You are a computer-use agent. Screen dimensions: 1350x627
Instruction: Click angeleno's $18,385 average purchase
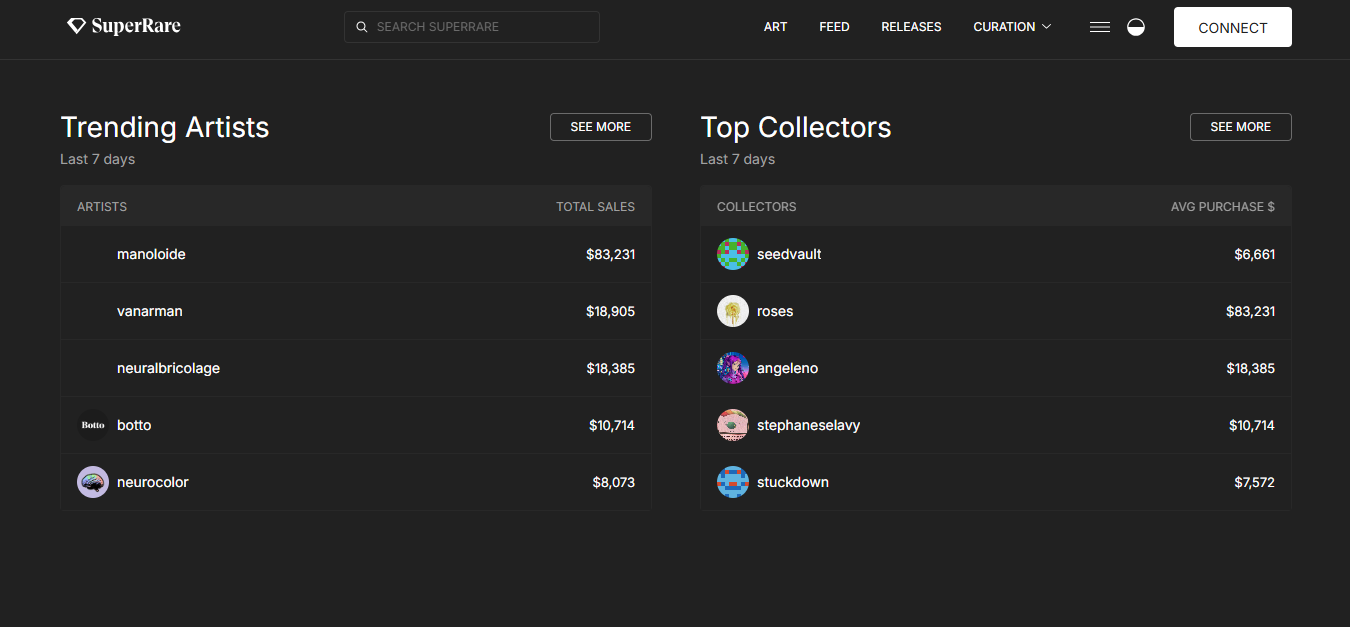[x=1251, y=368]
